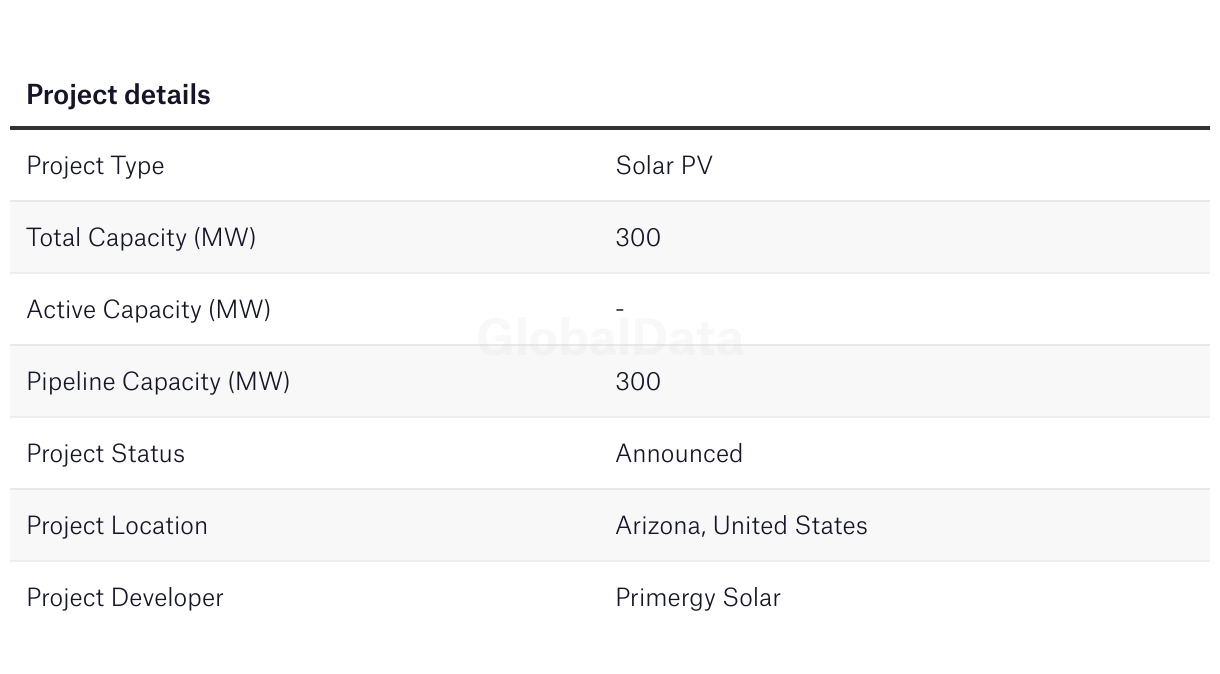Open the "Primergy Solar" developer name
The width and height of the screenshot is (1220, 674).
pyautogui.click(x=698, y=598)
